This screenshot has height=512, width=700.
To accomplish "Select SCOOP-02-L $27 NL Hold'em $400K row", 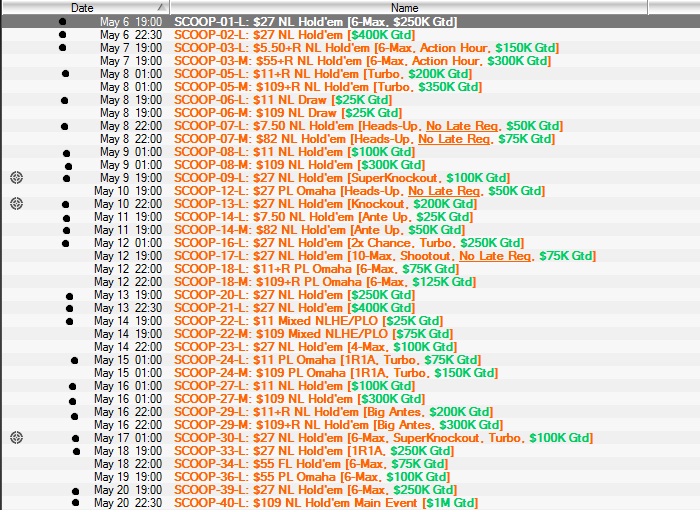I will (x=350, y=35).
